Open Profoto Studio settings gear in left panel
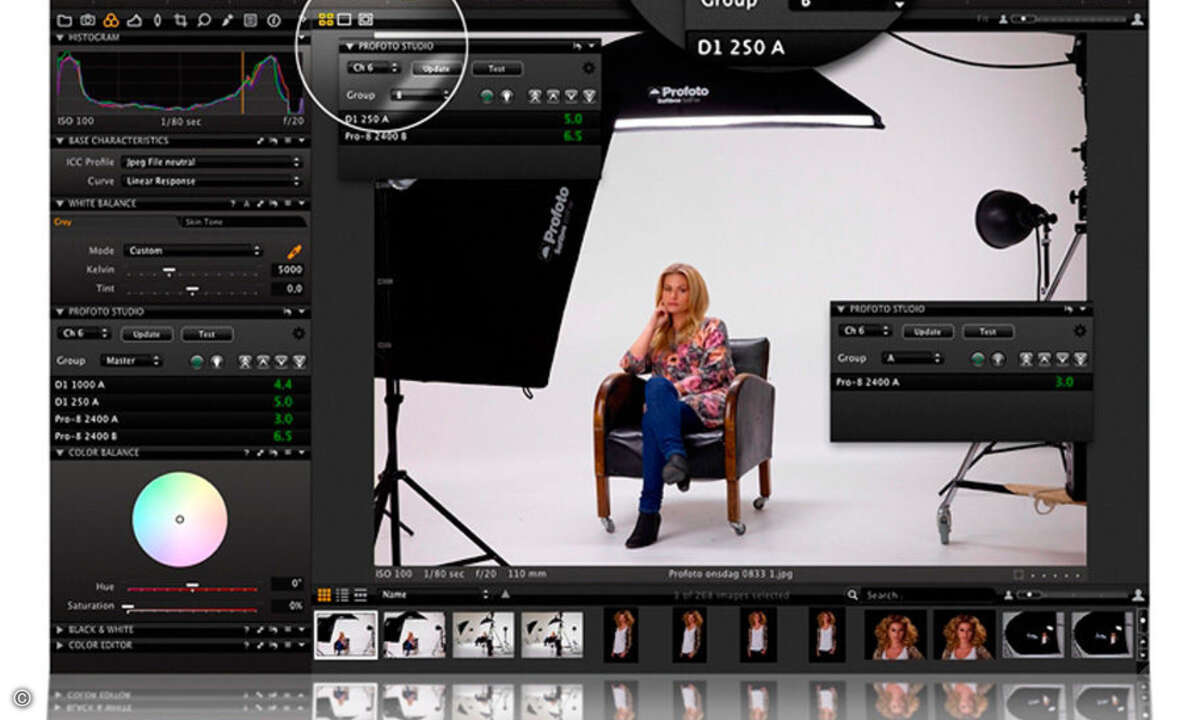Image resolution: width=1200 pixels, height=720 pixels. [298, 334]
